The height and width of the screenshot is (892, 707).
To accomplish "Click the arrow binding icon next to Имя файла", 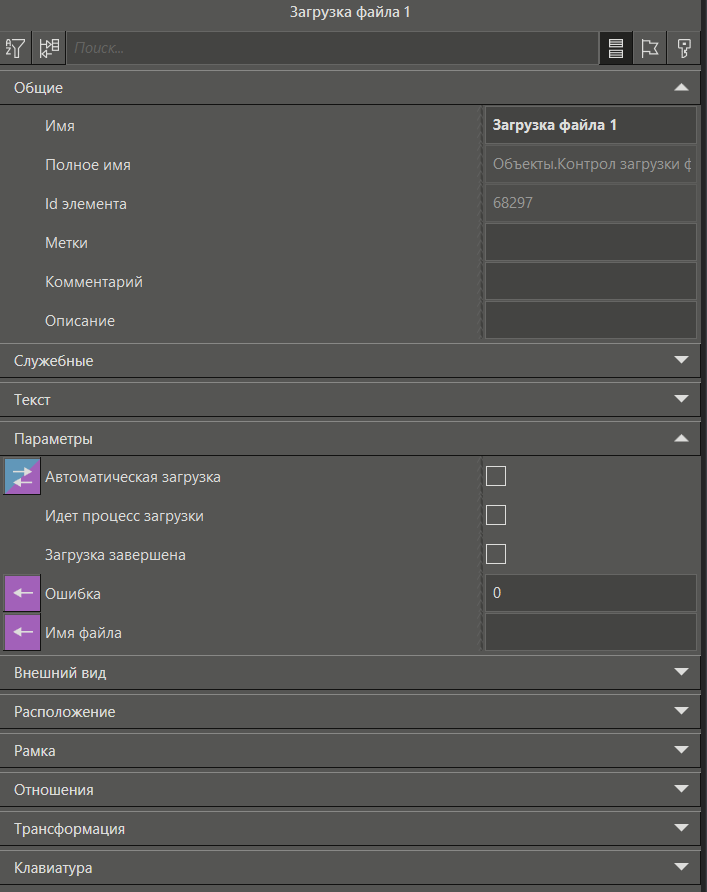I will 21,631.
